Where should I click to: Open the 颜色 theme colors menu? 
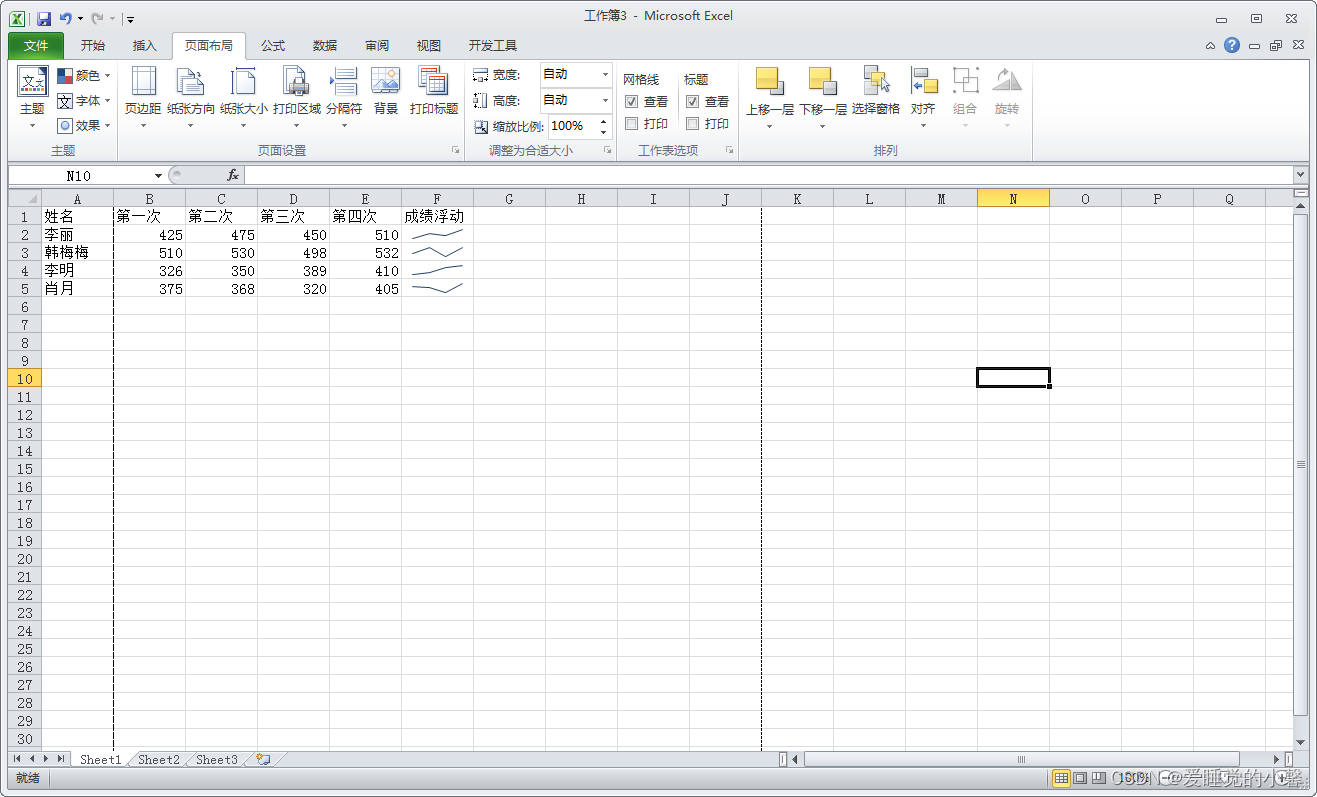point(84,75)
